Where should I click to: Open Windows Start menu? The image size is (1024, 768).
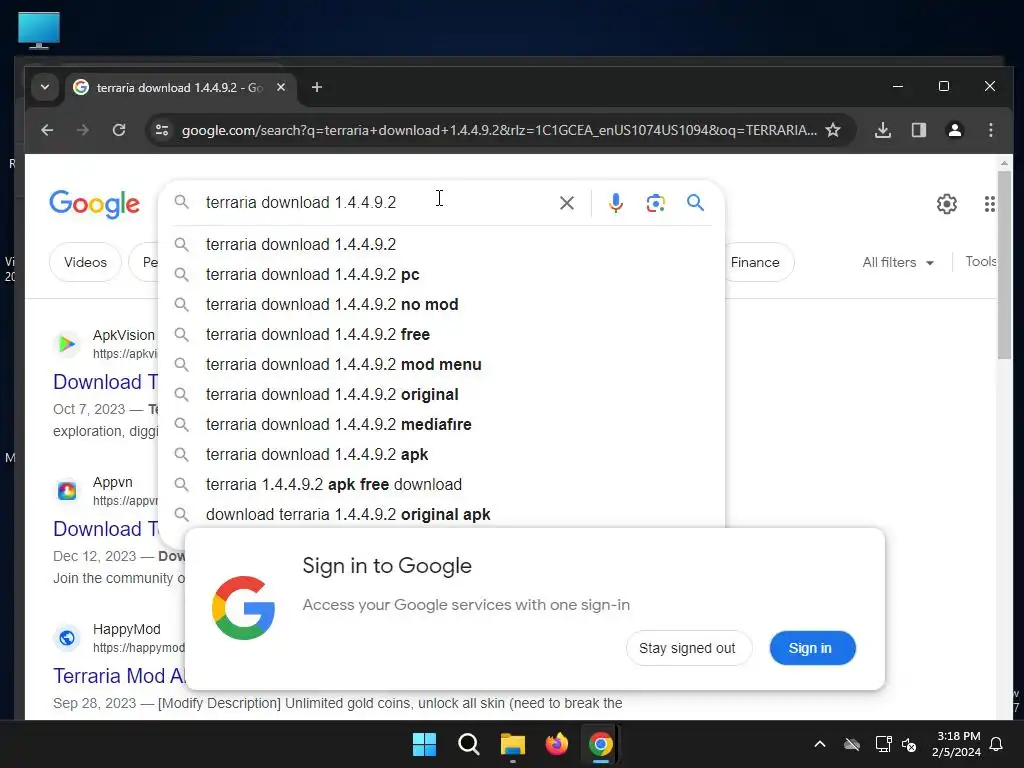(424, 744)
